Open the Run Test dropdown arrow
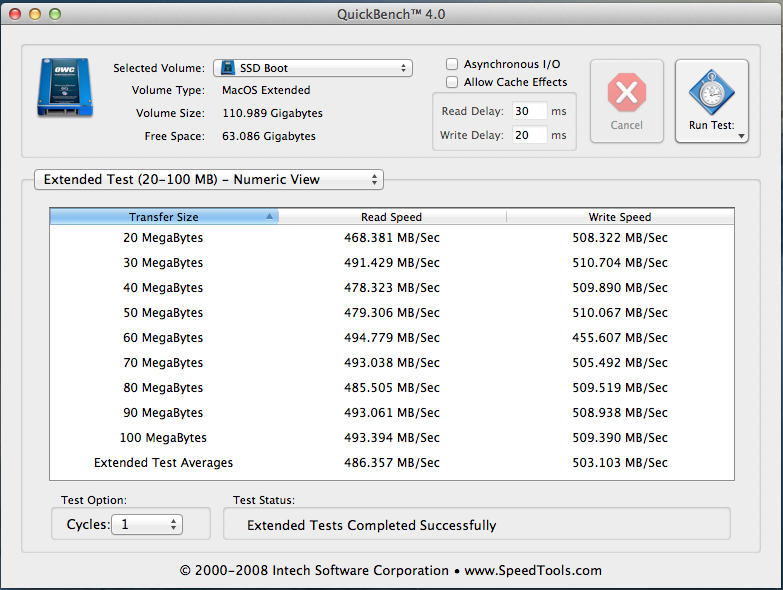Screen dimensions: 783x590 coord(742,136)
